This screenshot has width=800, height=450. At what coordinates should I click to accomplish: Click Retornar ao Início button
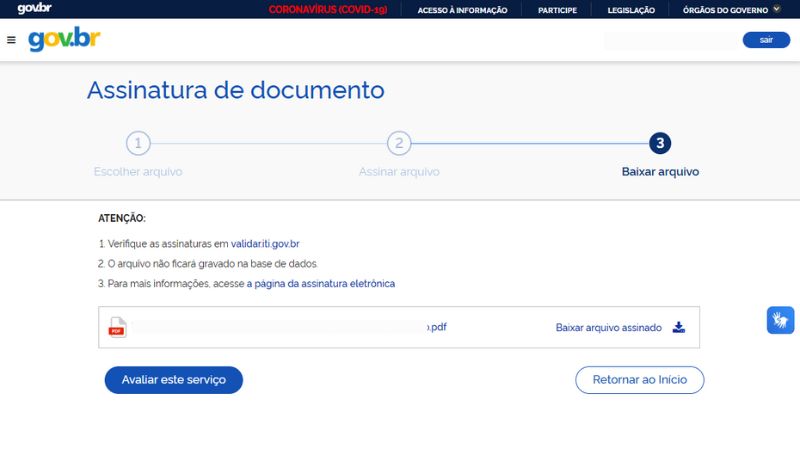[x=639, y=380]
